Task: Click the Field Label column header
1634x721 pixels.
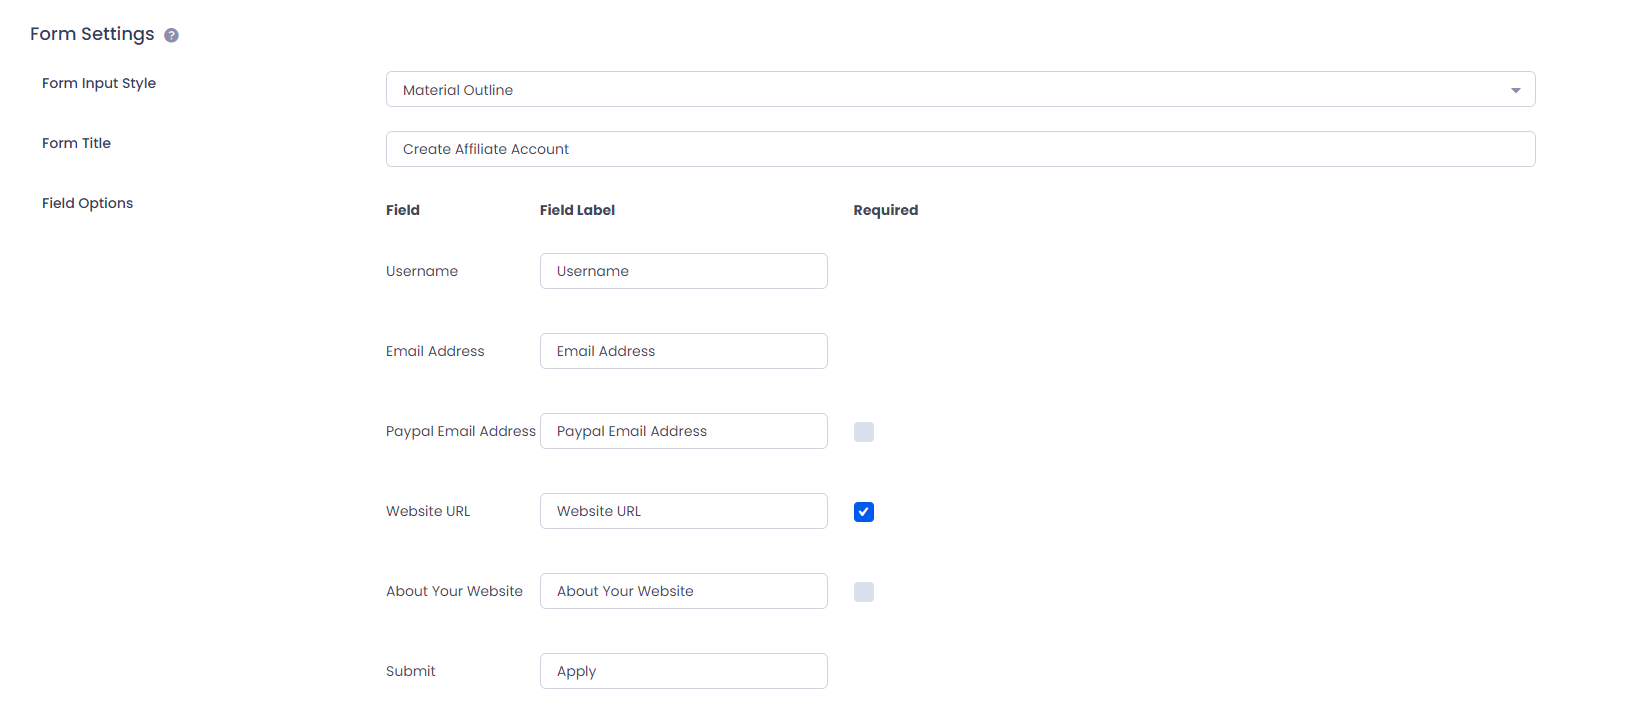Action: tap(577, 210)
